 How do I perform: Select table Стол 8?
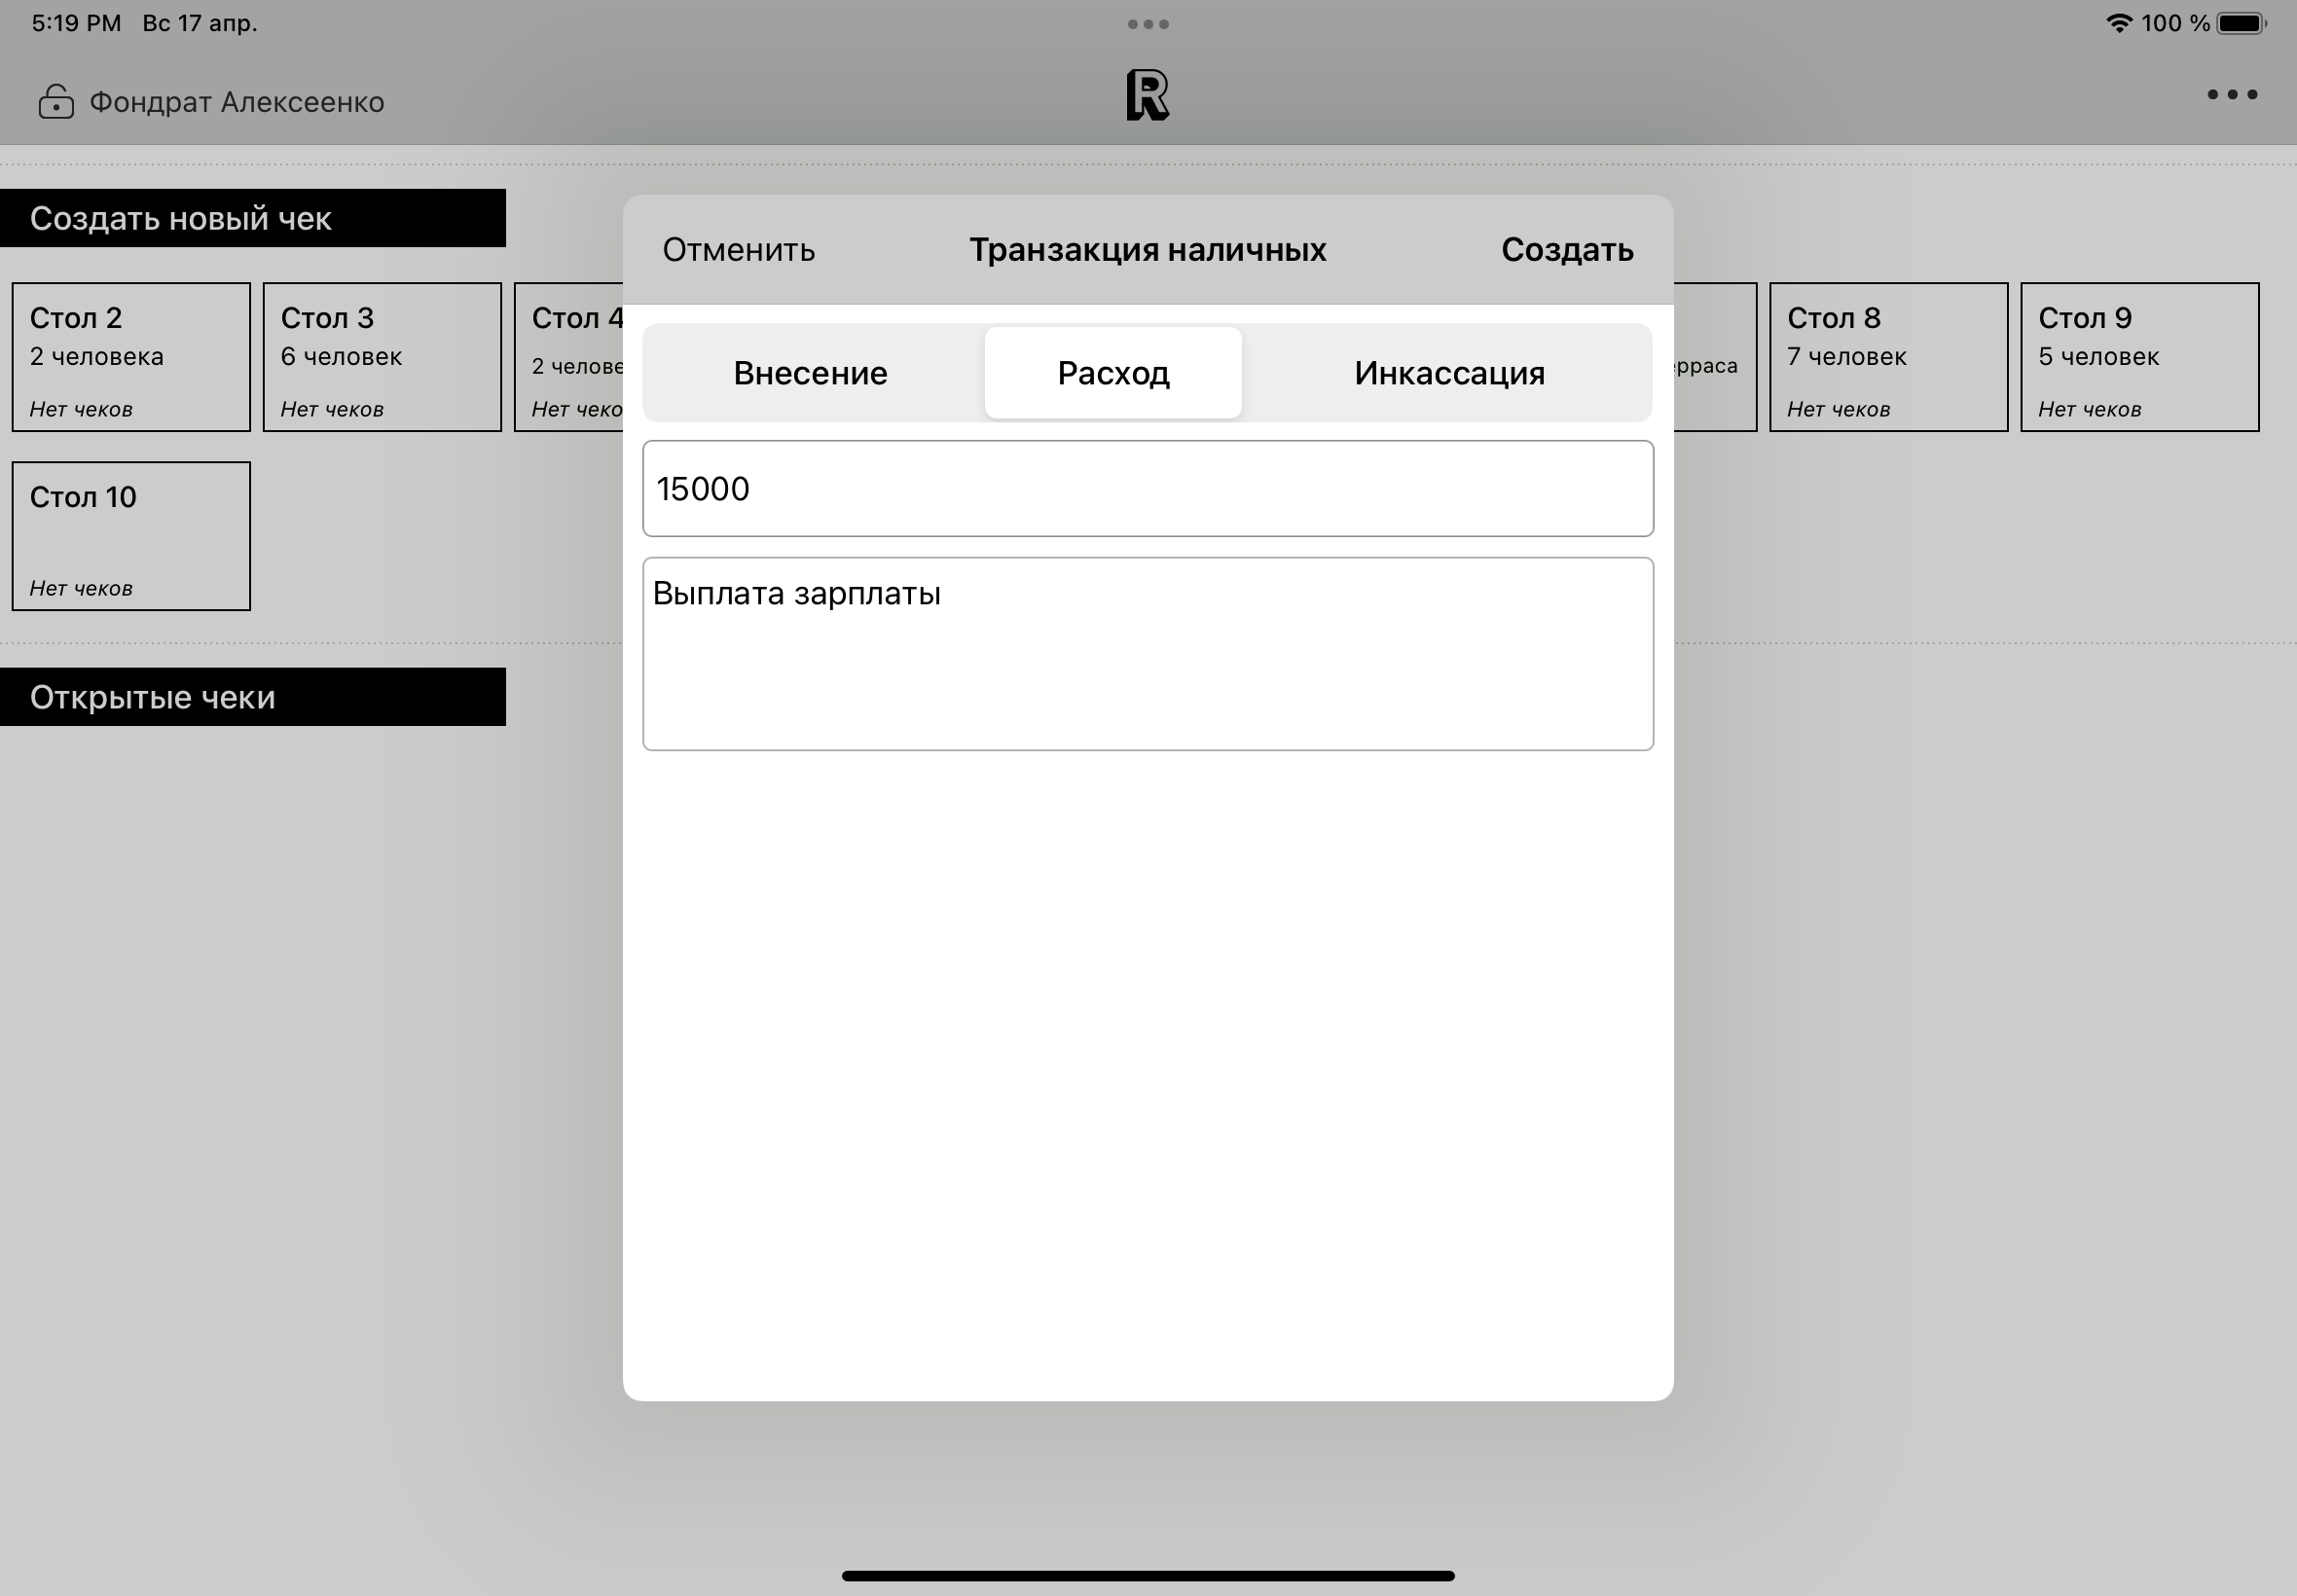1888,357
